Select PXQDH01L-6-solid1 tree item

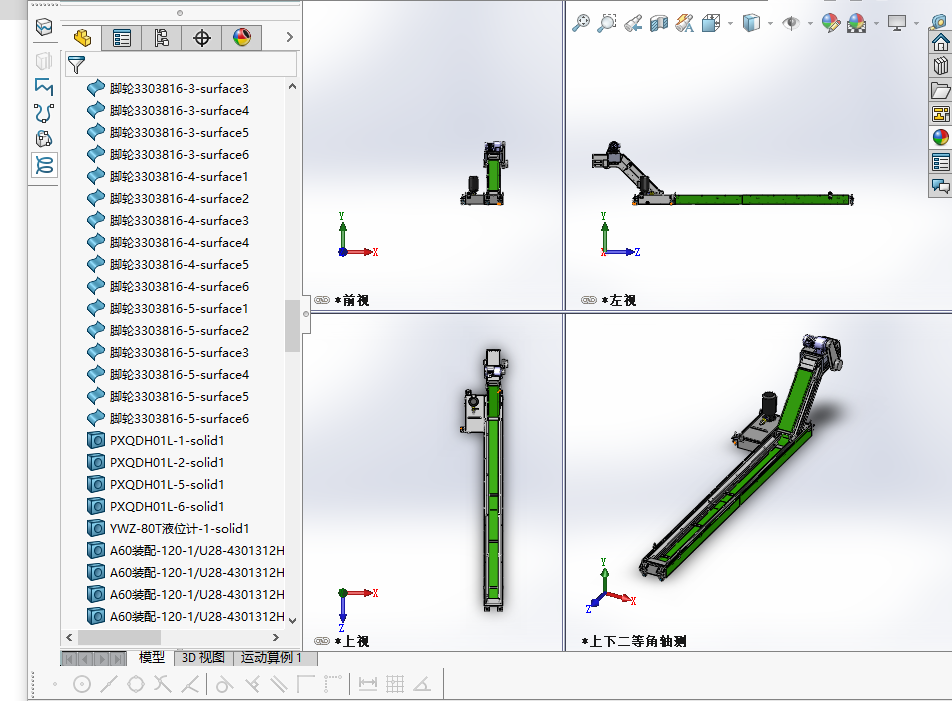167,507
